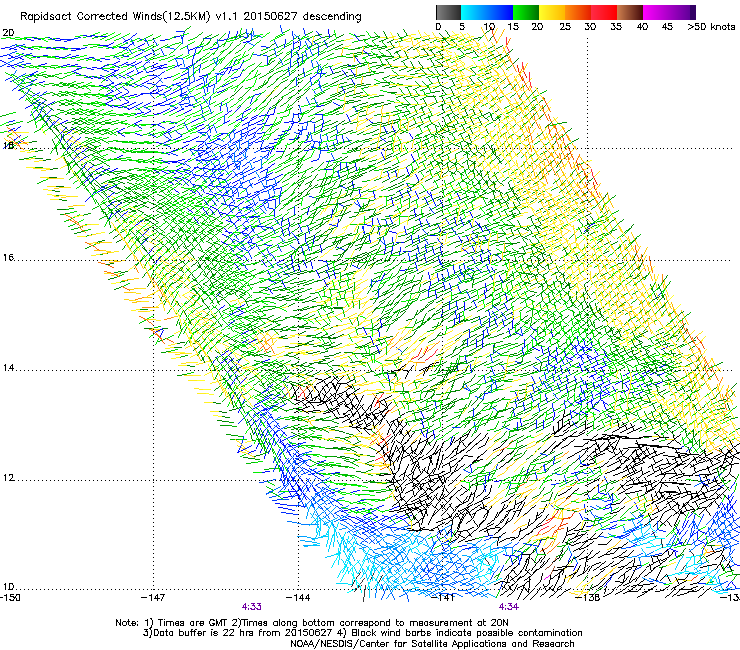Click the longitude label -150
Screen dimensions: 740x650
[10, 597]
